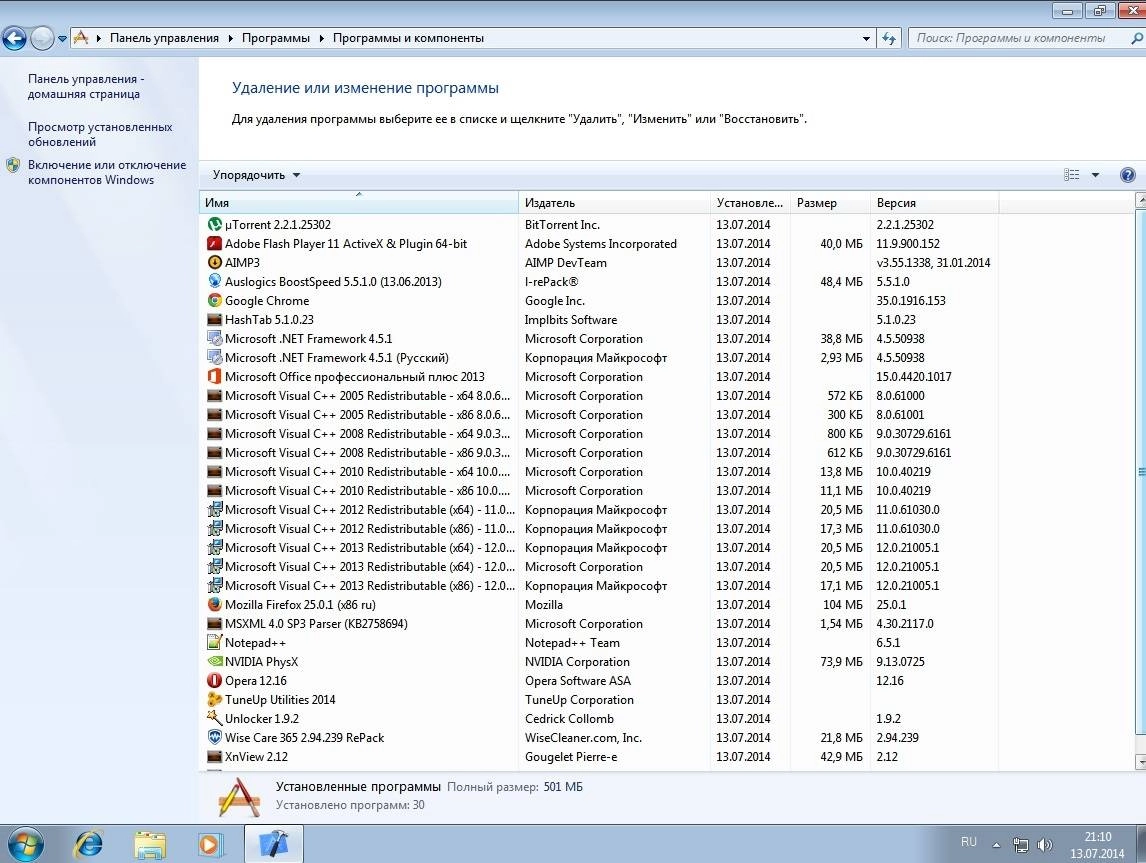Image resolution: width=1146 pixels, height=863 pixels.
Task: Select the Google Chrome icon in list
Action: [x=214, y=300]
